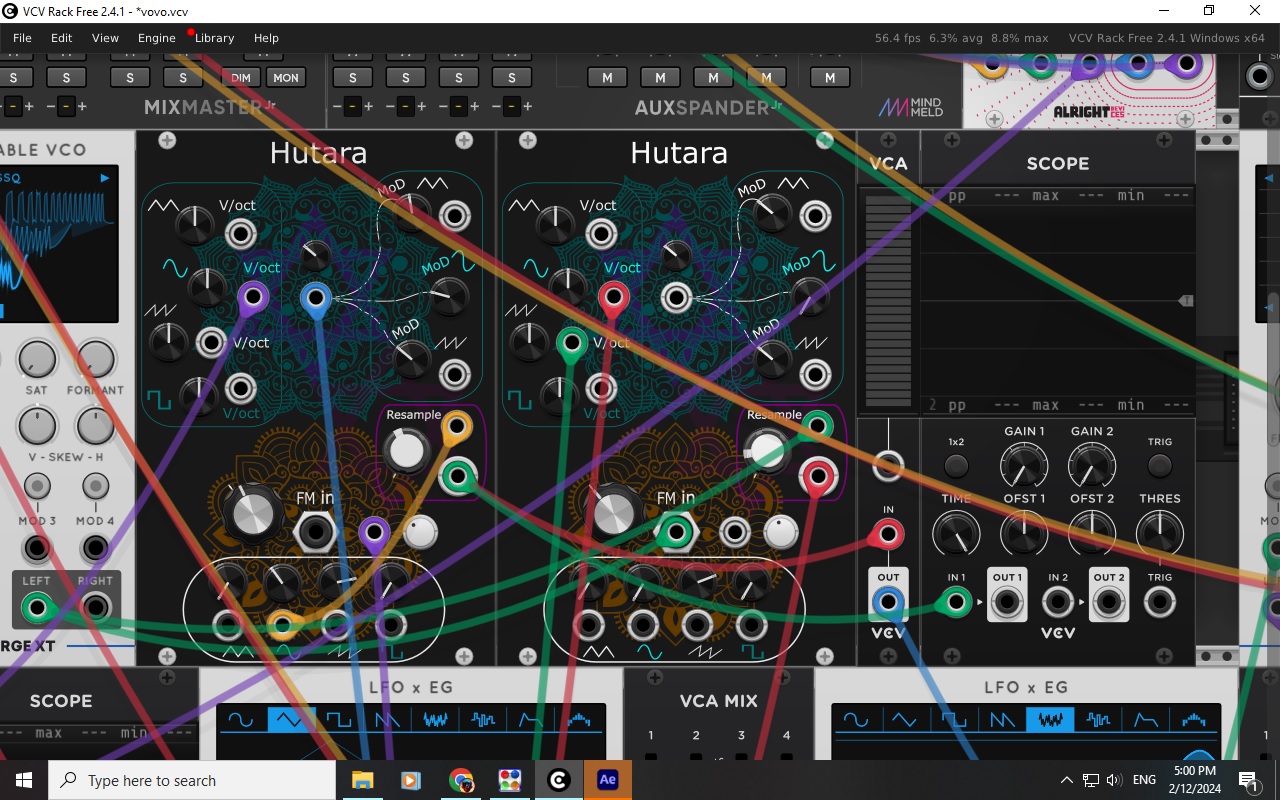Image resolution: width=1280 pixels, height=800 pixels.
Task: Click the network icon in system tray
Action: pyautogui.click(x=1090, y=780)
